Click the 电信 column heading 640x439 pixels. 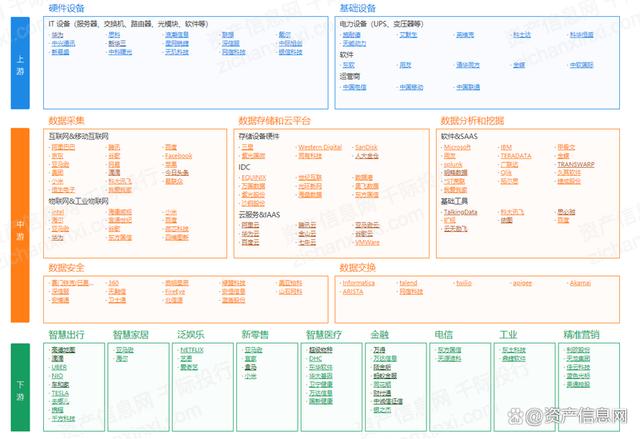tap(444, 335)
